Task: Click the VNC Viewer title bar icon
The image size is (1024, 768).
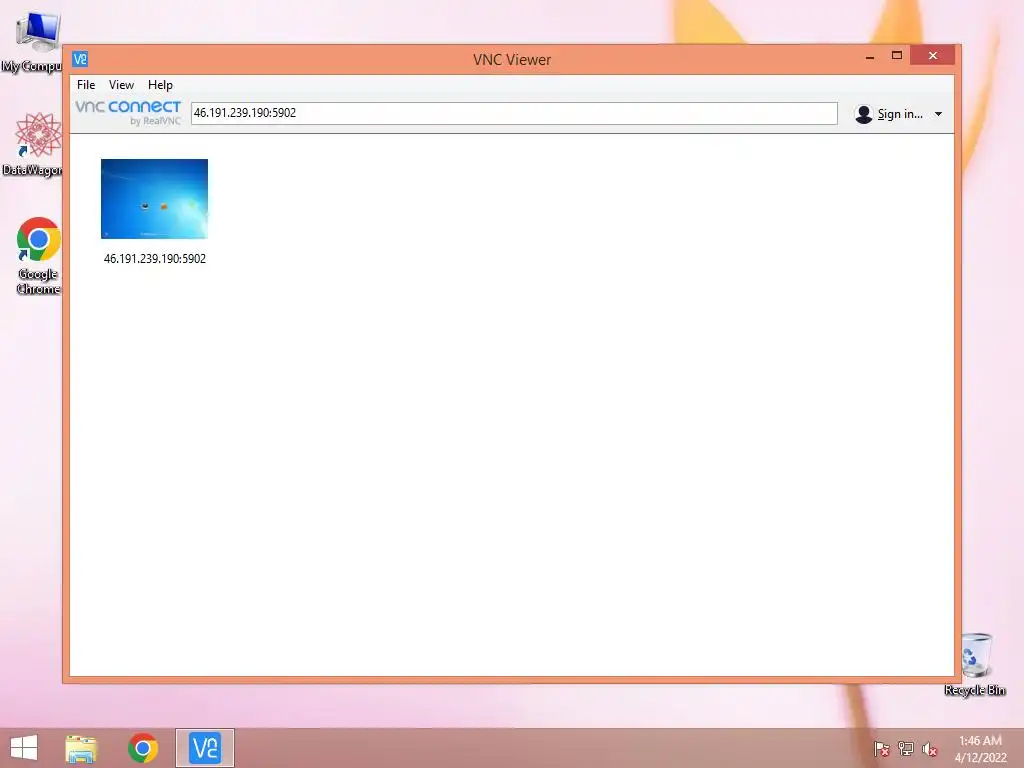Action: click(80, 59)
